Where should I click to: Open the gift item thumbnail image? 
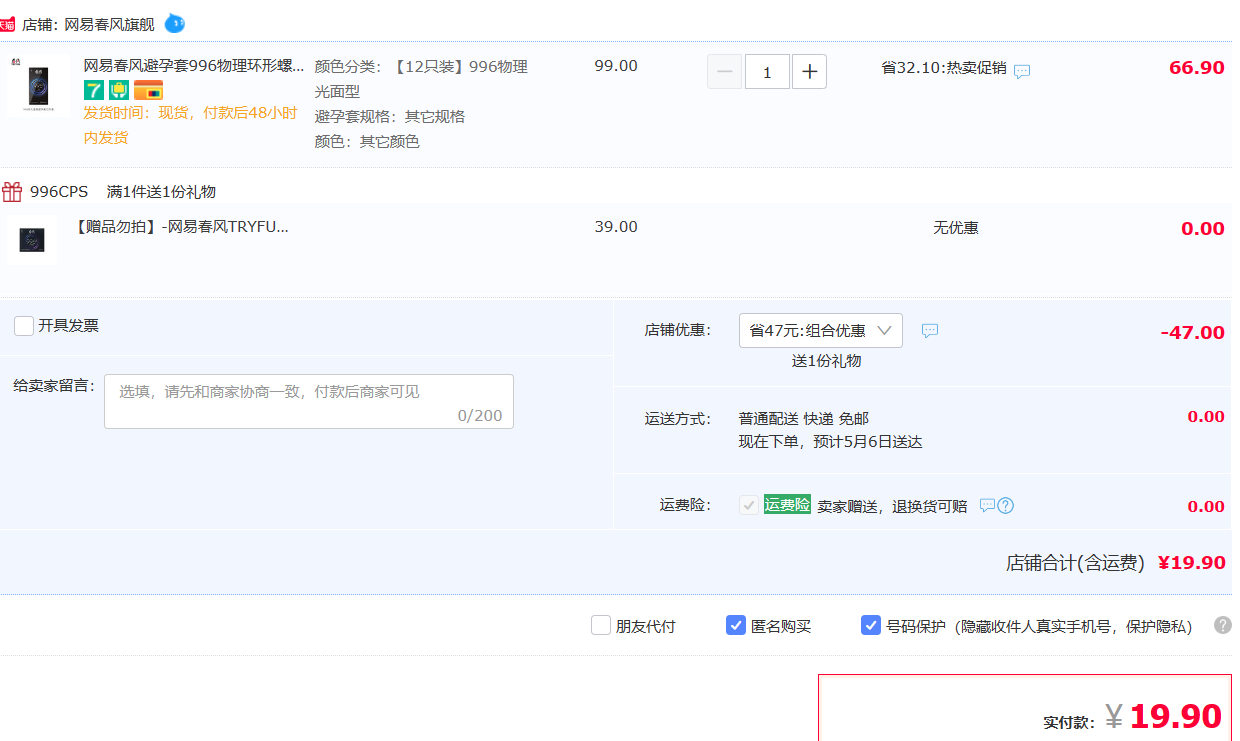[x=32, y=240]
